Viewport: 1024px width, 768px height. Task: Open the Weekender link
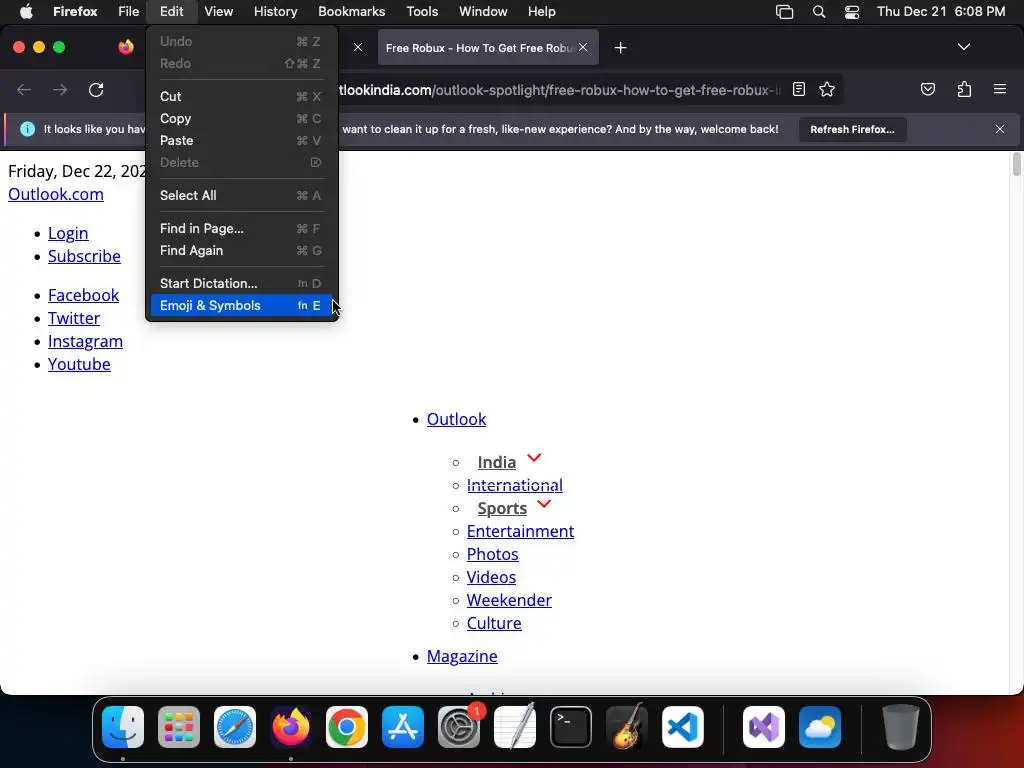[509, 600]
